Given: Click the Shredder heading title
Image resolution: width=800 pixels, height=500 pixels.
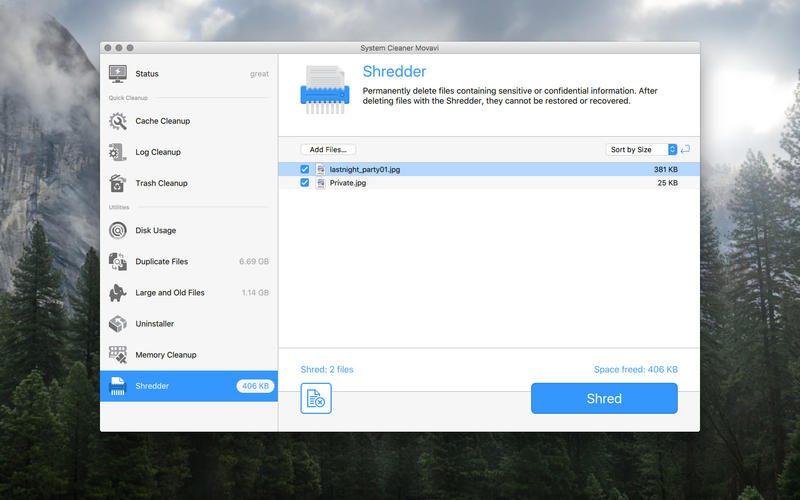Looking at the screenshot, I should 394,71.
